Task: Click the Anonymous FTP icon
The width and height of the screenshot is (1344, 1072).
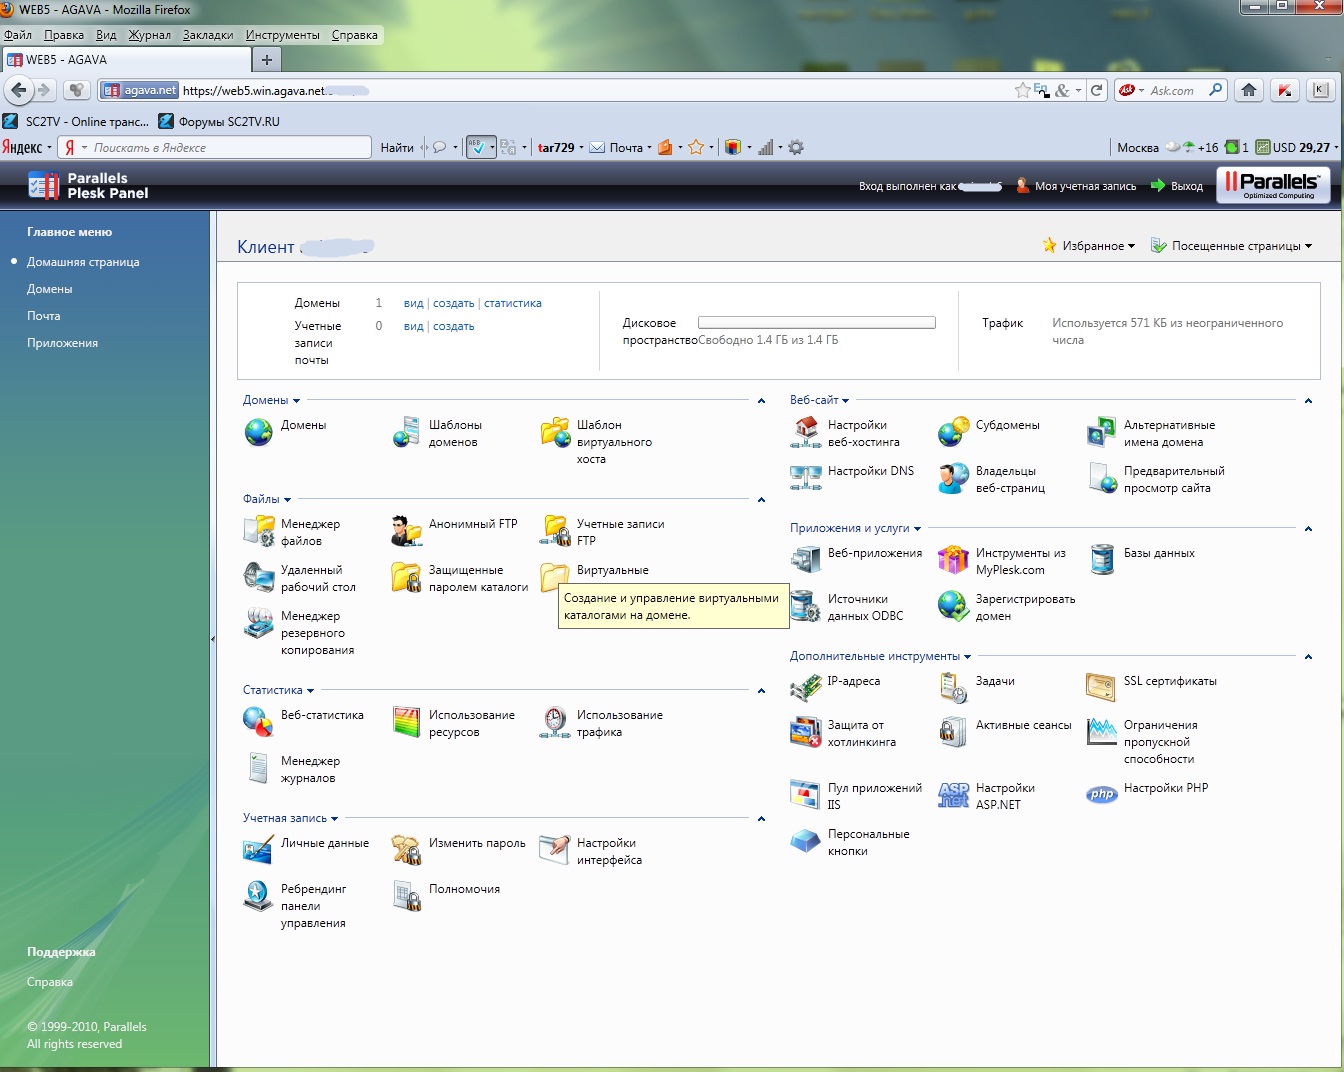Action: tap(406, 531)
